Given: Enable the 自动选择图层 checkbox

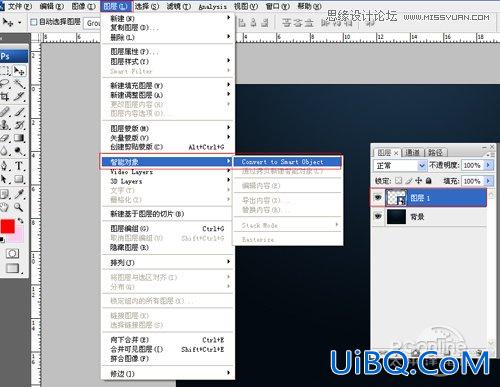Looking at the screenshot, I should [x=34, y=22].
